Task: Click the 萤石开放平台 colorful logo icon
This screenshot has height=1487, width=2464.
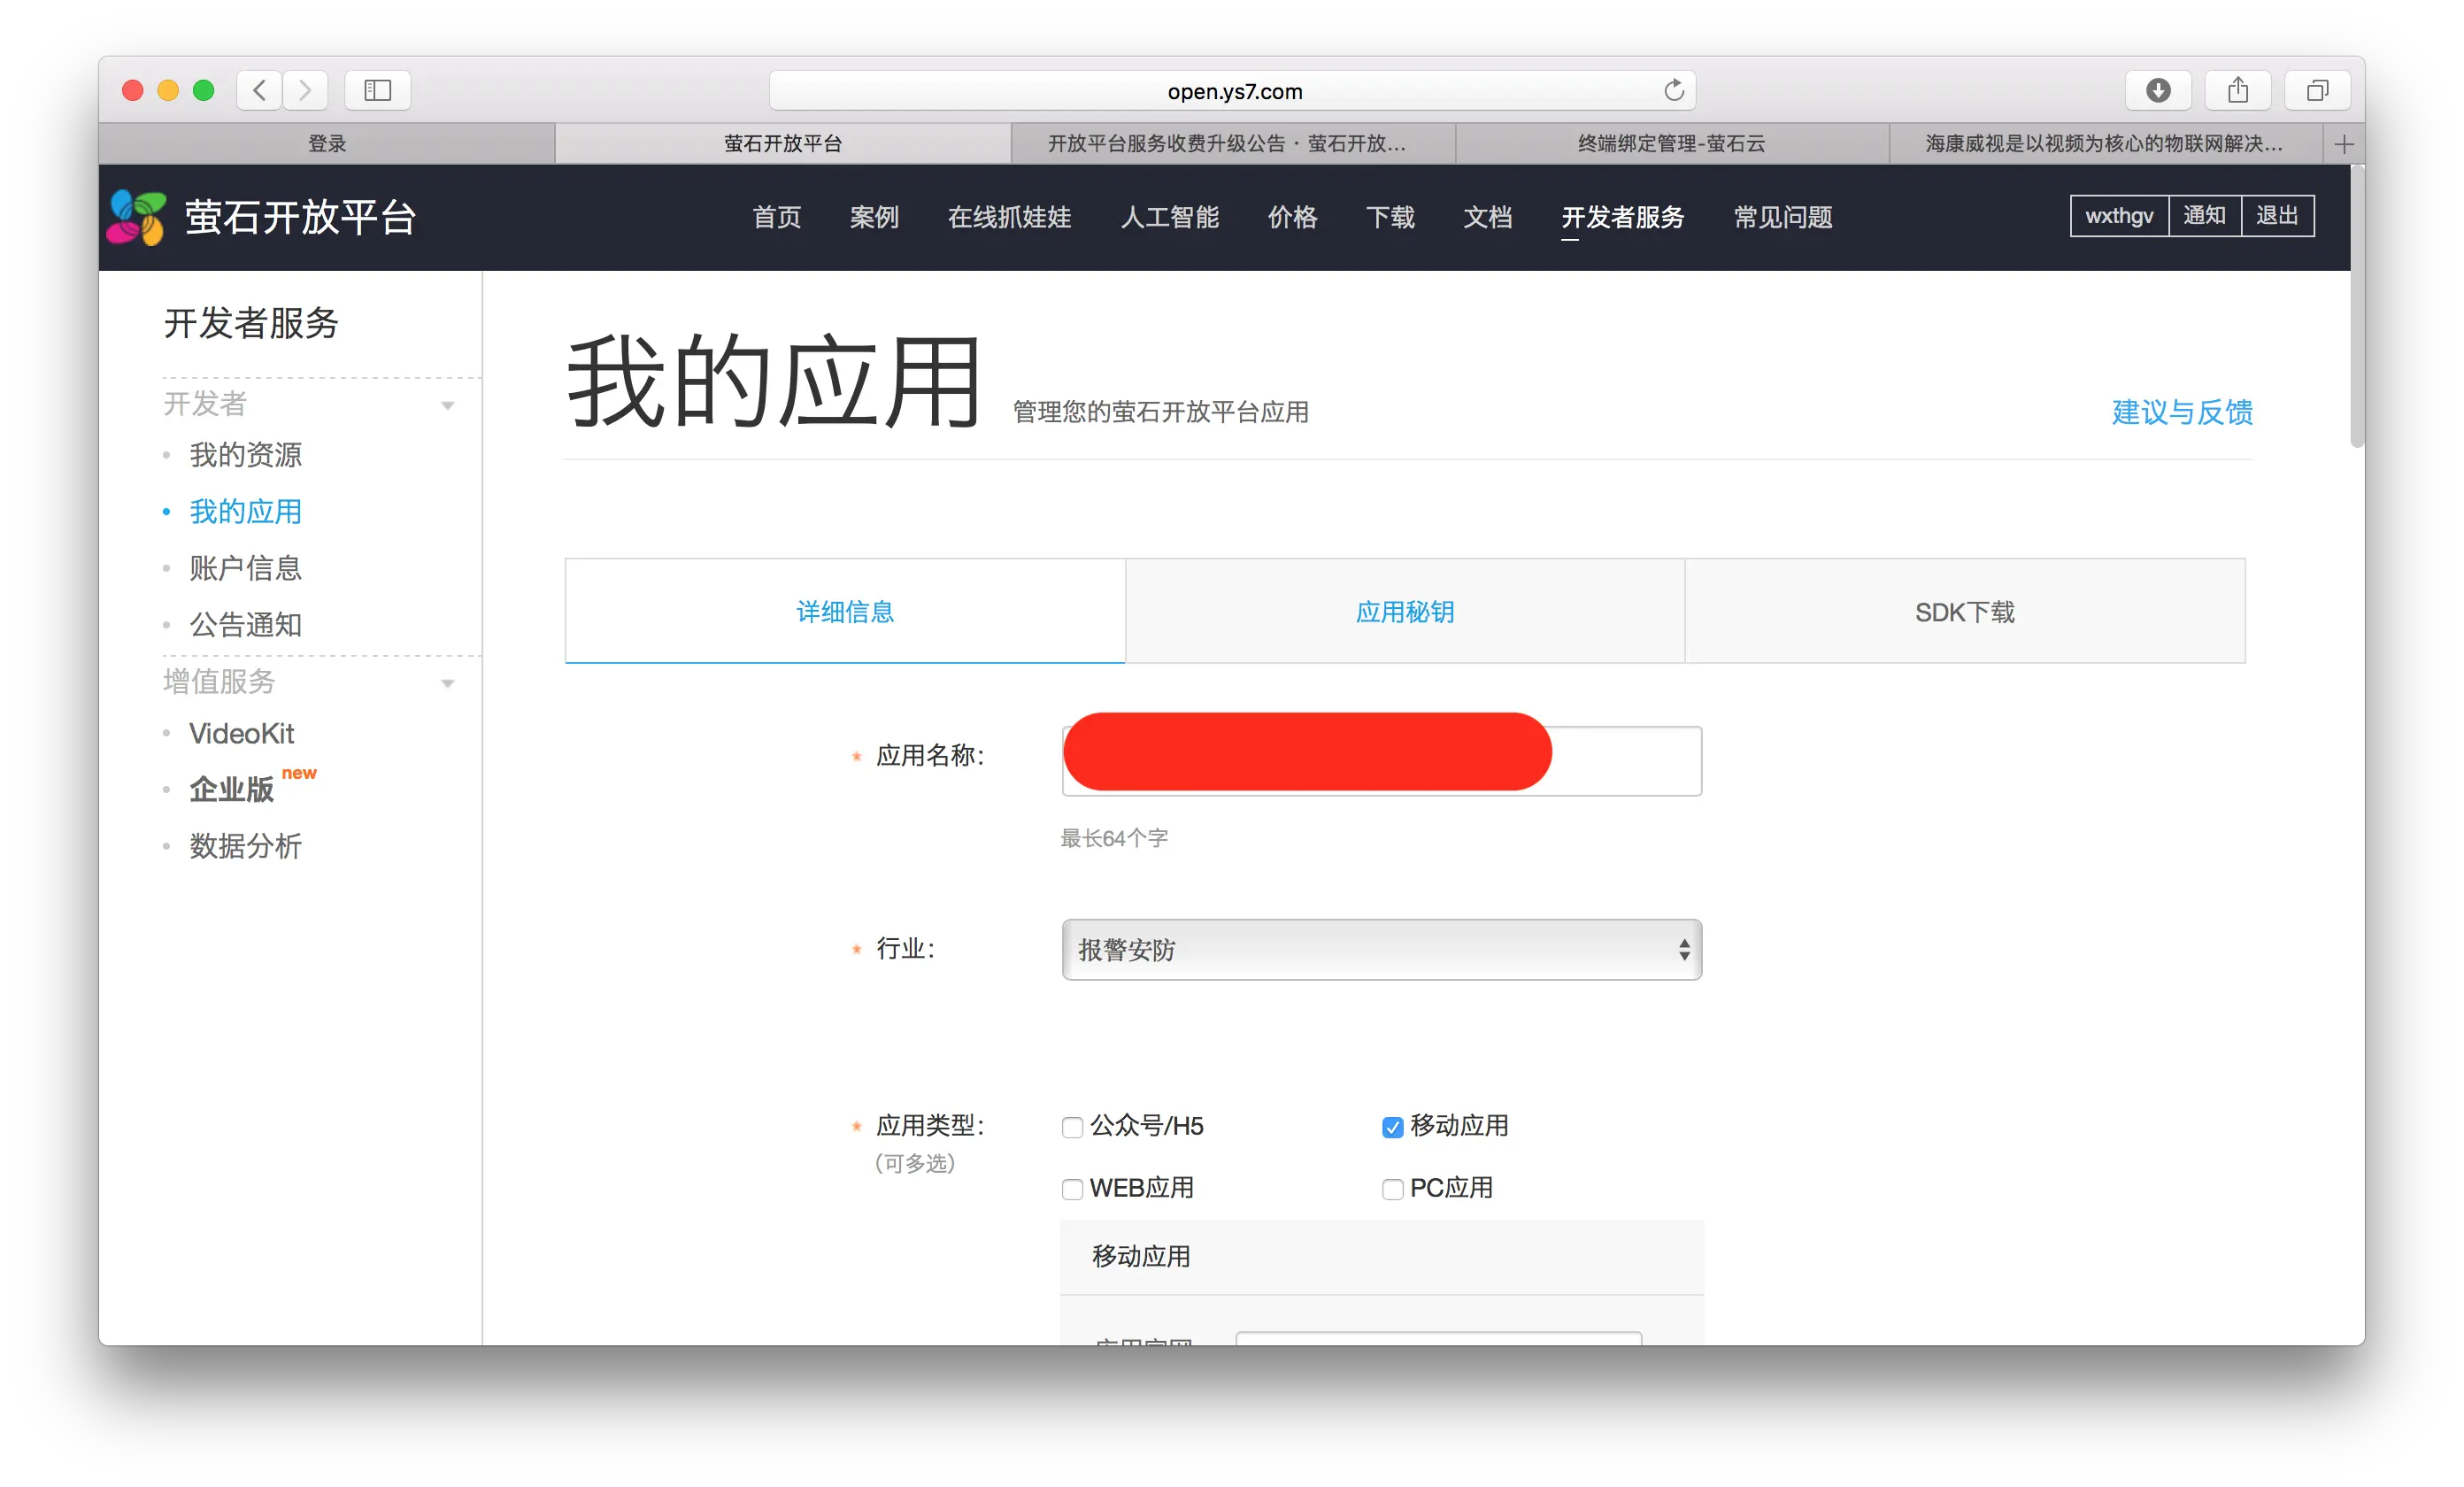Action: click(x=136, y=217)
